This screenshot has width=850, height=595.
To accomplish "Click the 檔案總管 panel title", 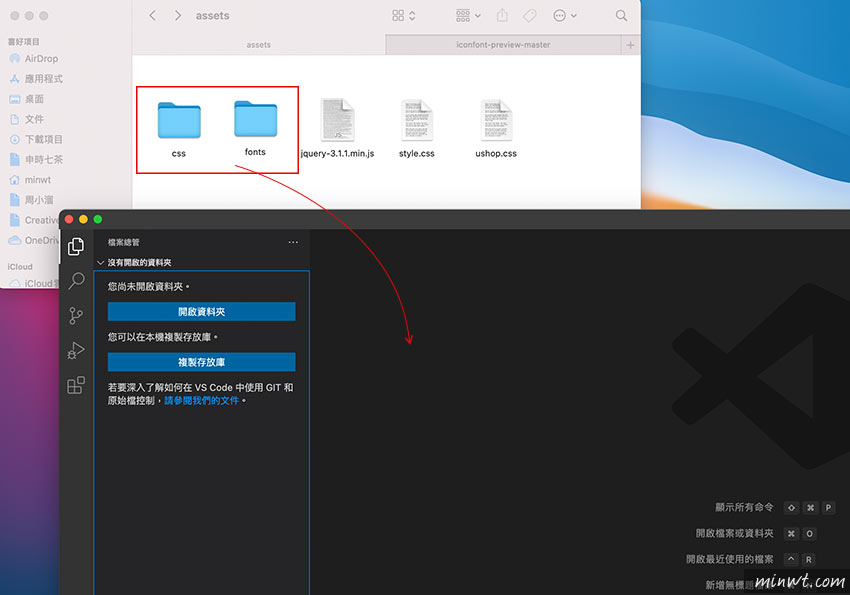I will click(x=124, y=242).
